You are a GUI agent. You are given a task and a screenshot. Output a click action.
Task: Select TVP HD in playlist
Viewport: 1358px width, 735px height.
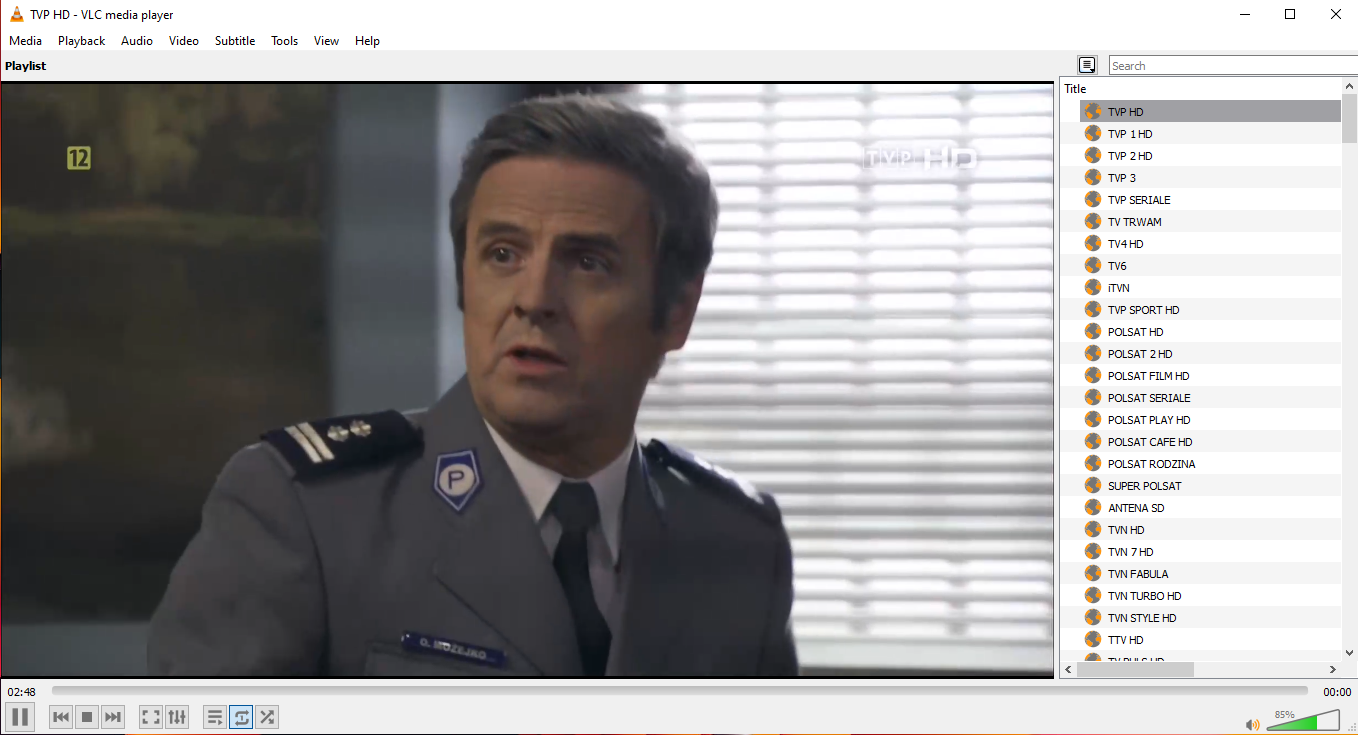(1210, 112)
